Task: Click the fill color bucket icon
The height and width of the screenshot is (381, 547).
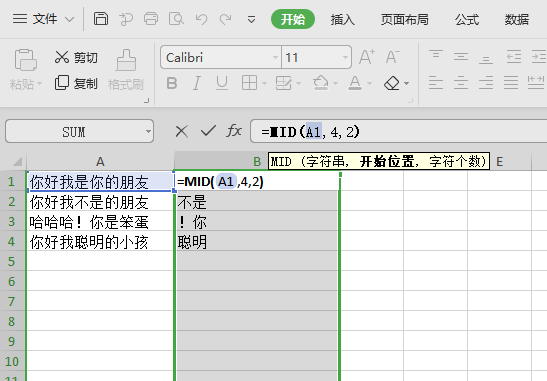Action: coord(321,83)
